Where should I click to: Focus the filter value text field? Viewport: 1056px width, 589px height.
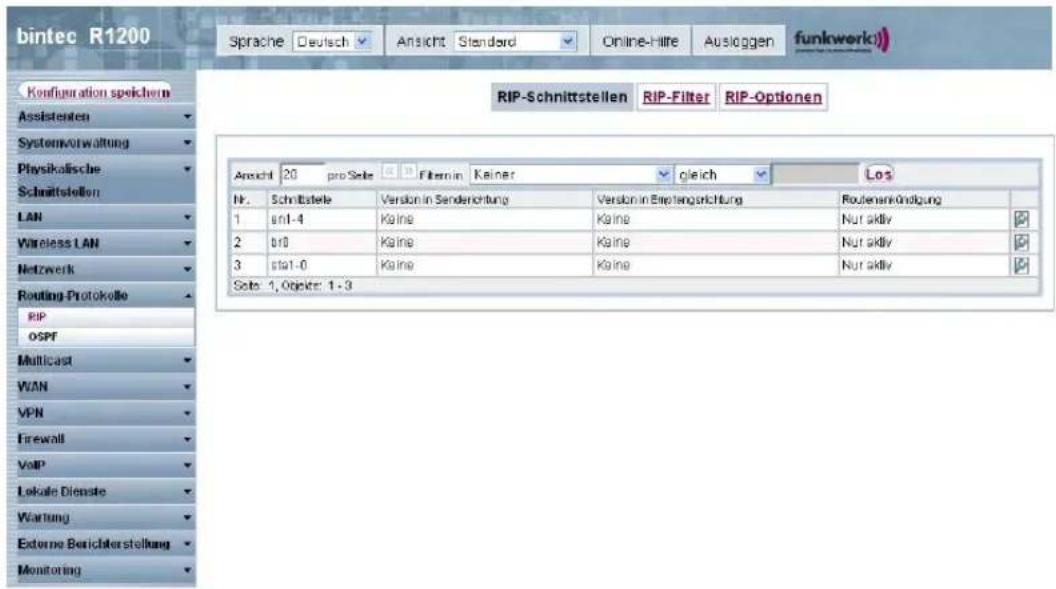tap(816, 175)
